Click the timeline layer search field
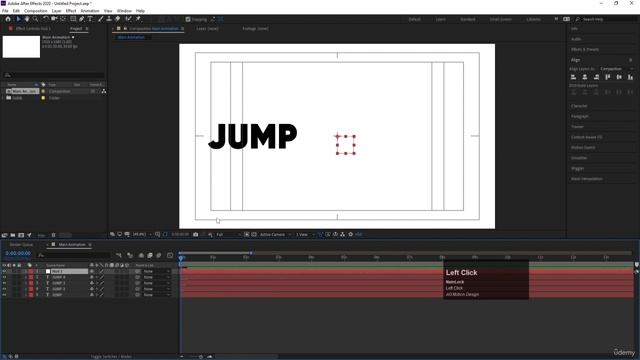Image resolution: width=640 pixels, height=360 pixels. click(x=73, y=255)
